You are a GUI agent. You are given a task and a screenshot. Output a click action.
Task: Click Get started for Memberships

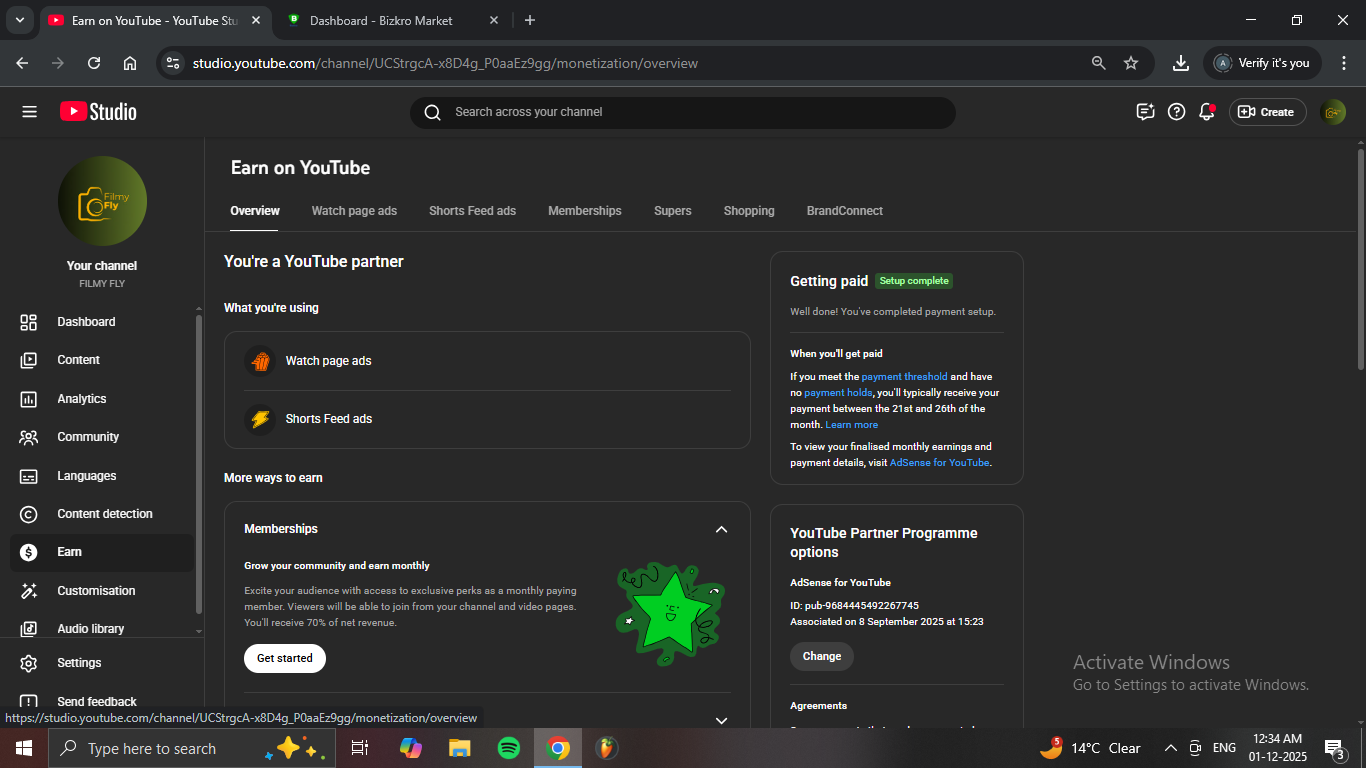point(285,658)
